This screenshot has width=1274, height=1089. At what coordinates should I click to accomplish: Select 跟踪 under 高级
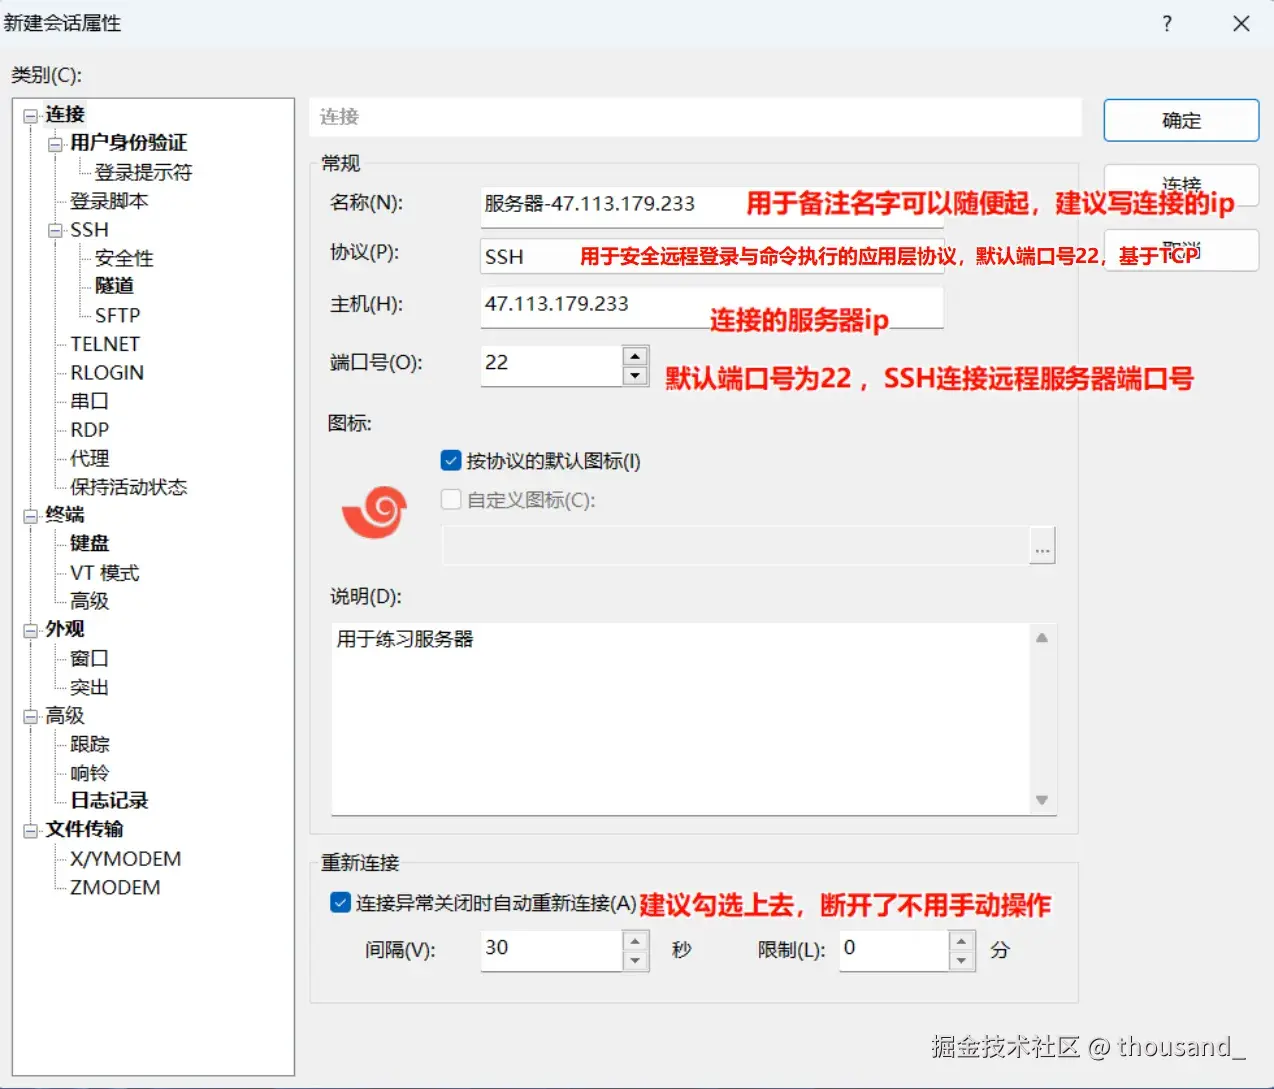(89, 744)
